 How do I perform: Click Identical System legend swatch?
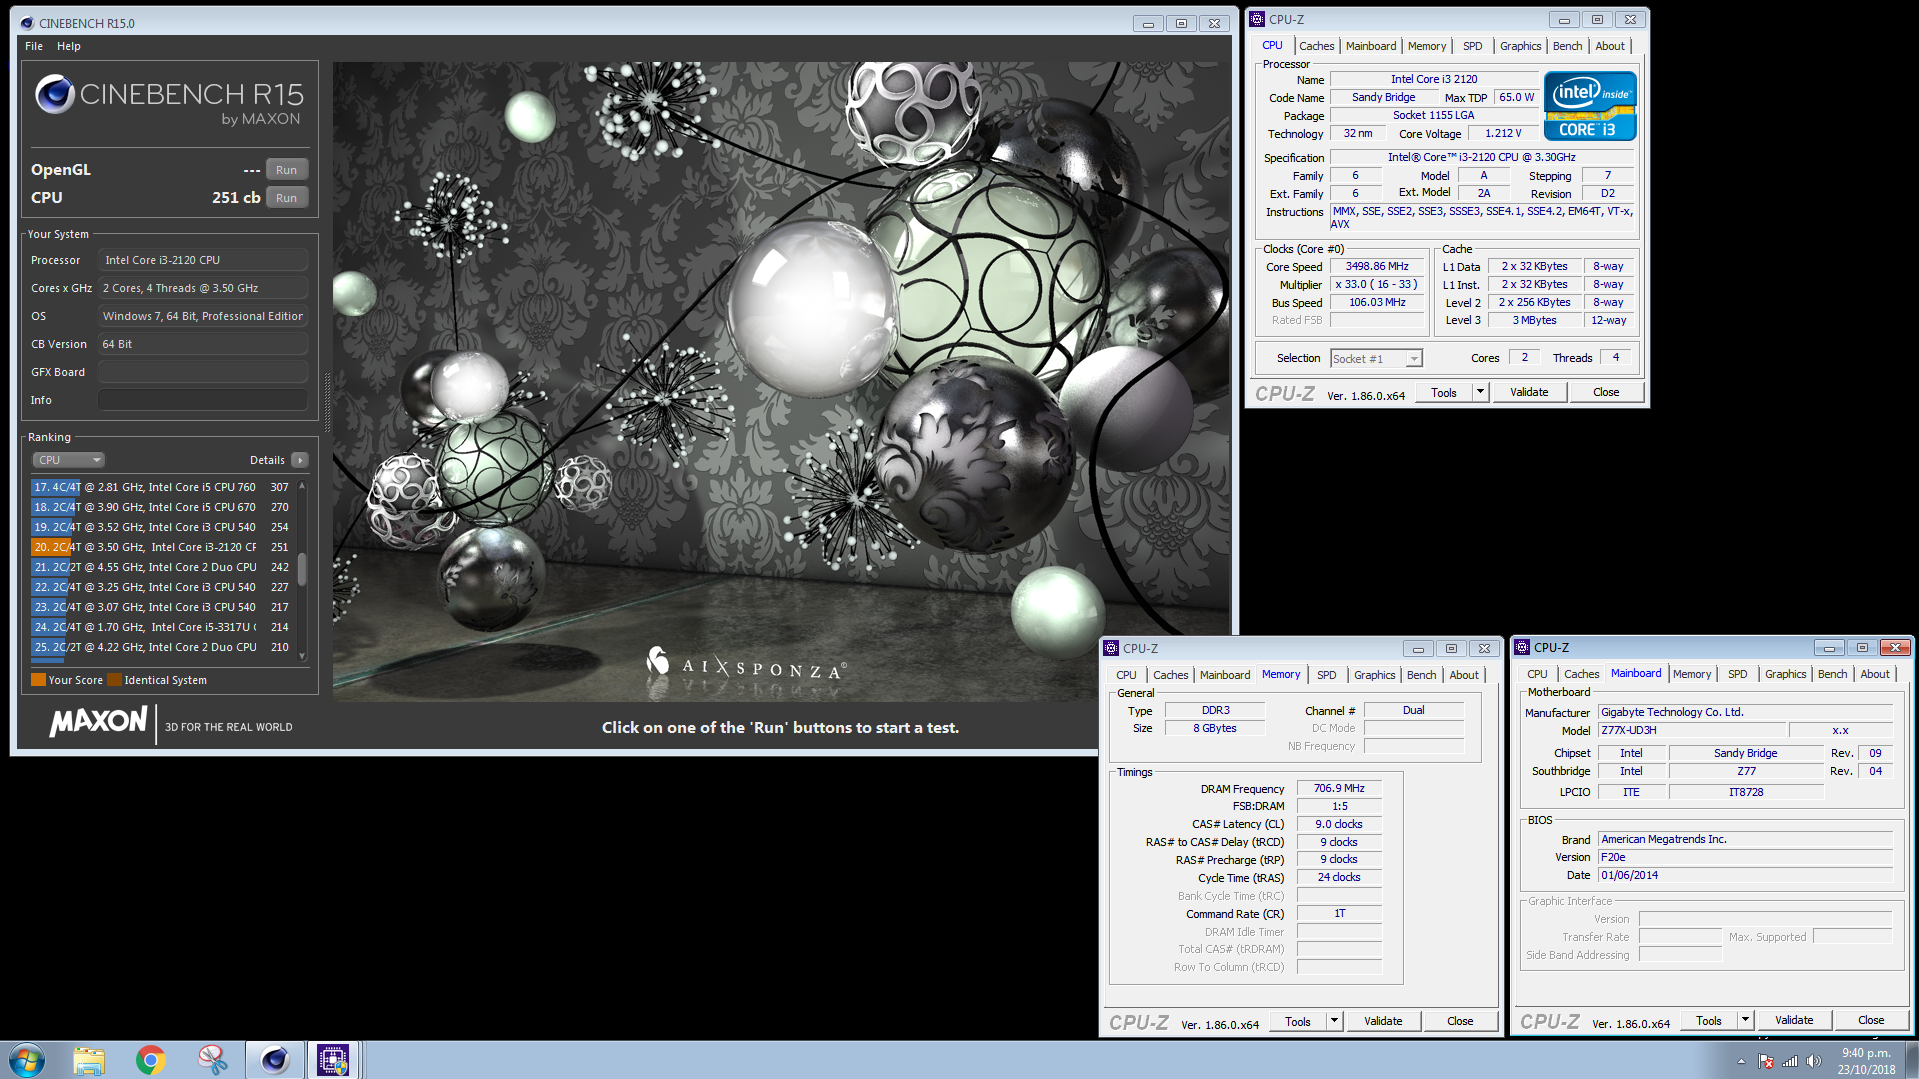click(x=114, y=680)
